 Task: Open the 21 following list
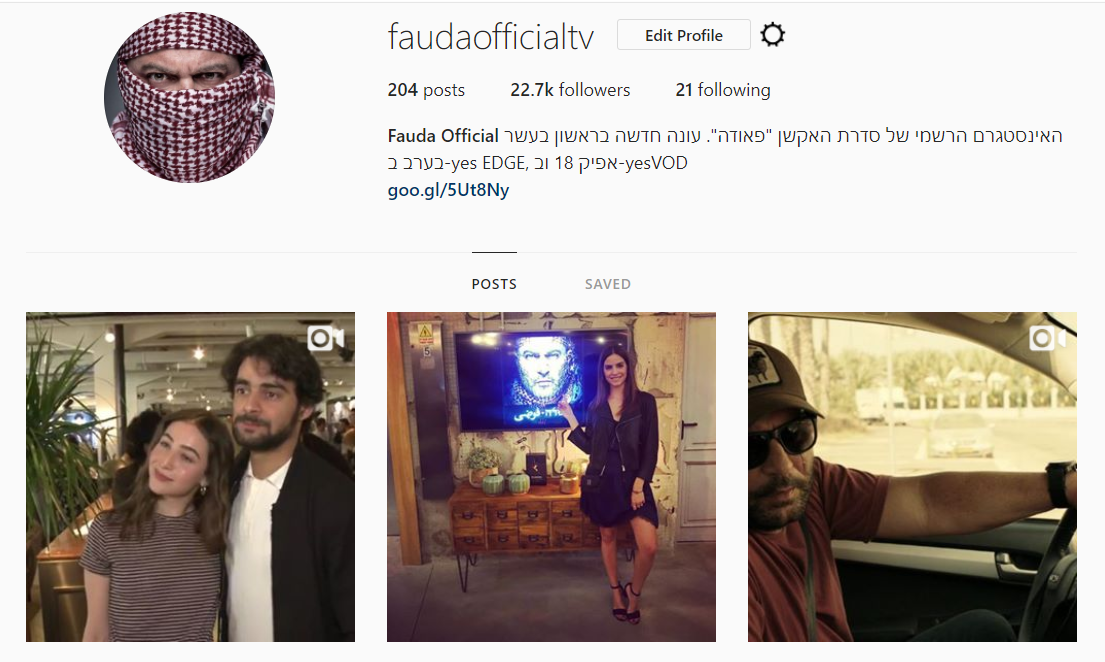point(723,90)
